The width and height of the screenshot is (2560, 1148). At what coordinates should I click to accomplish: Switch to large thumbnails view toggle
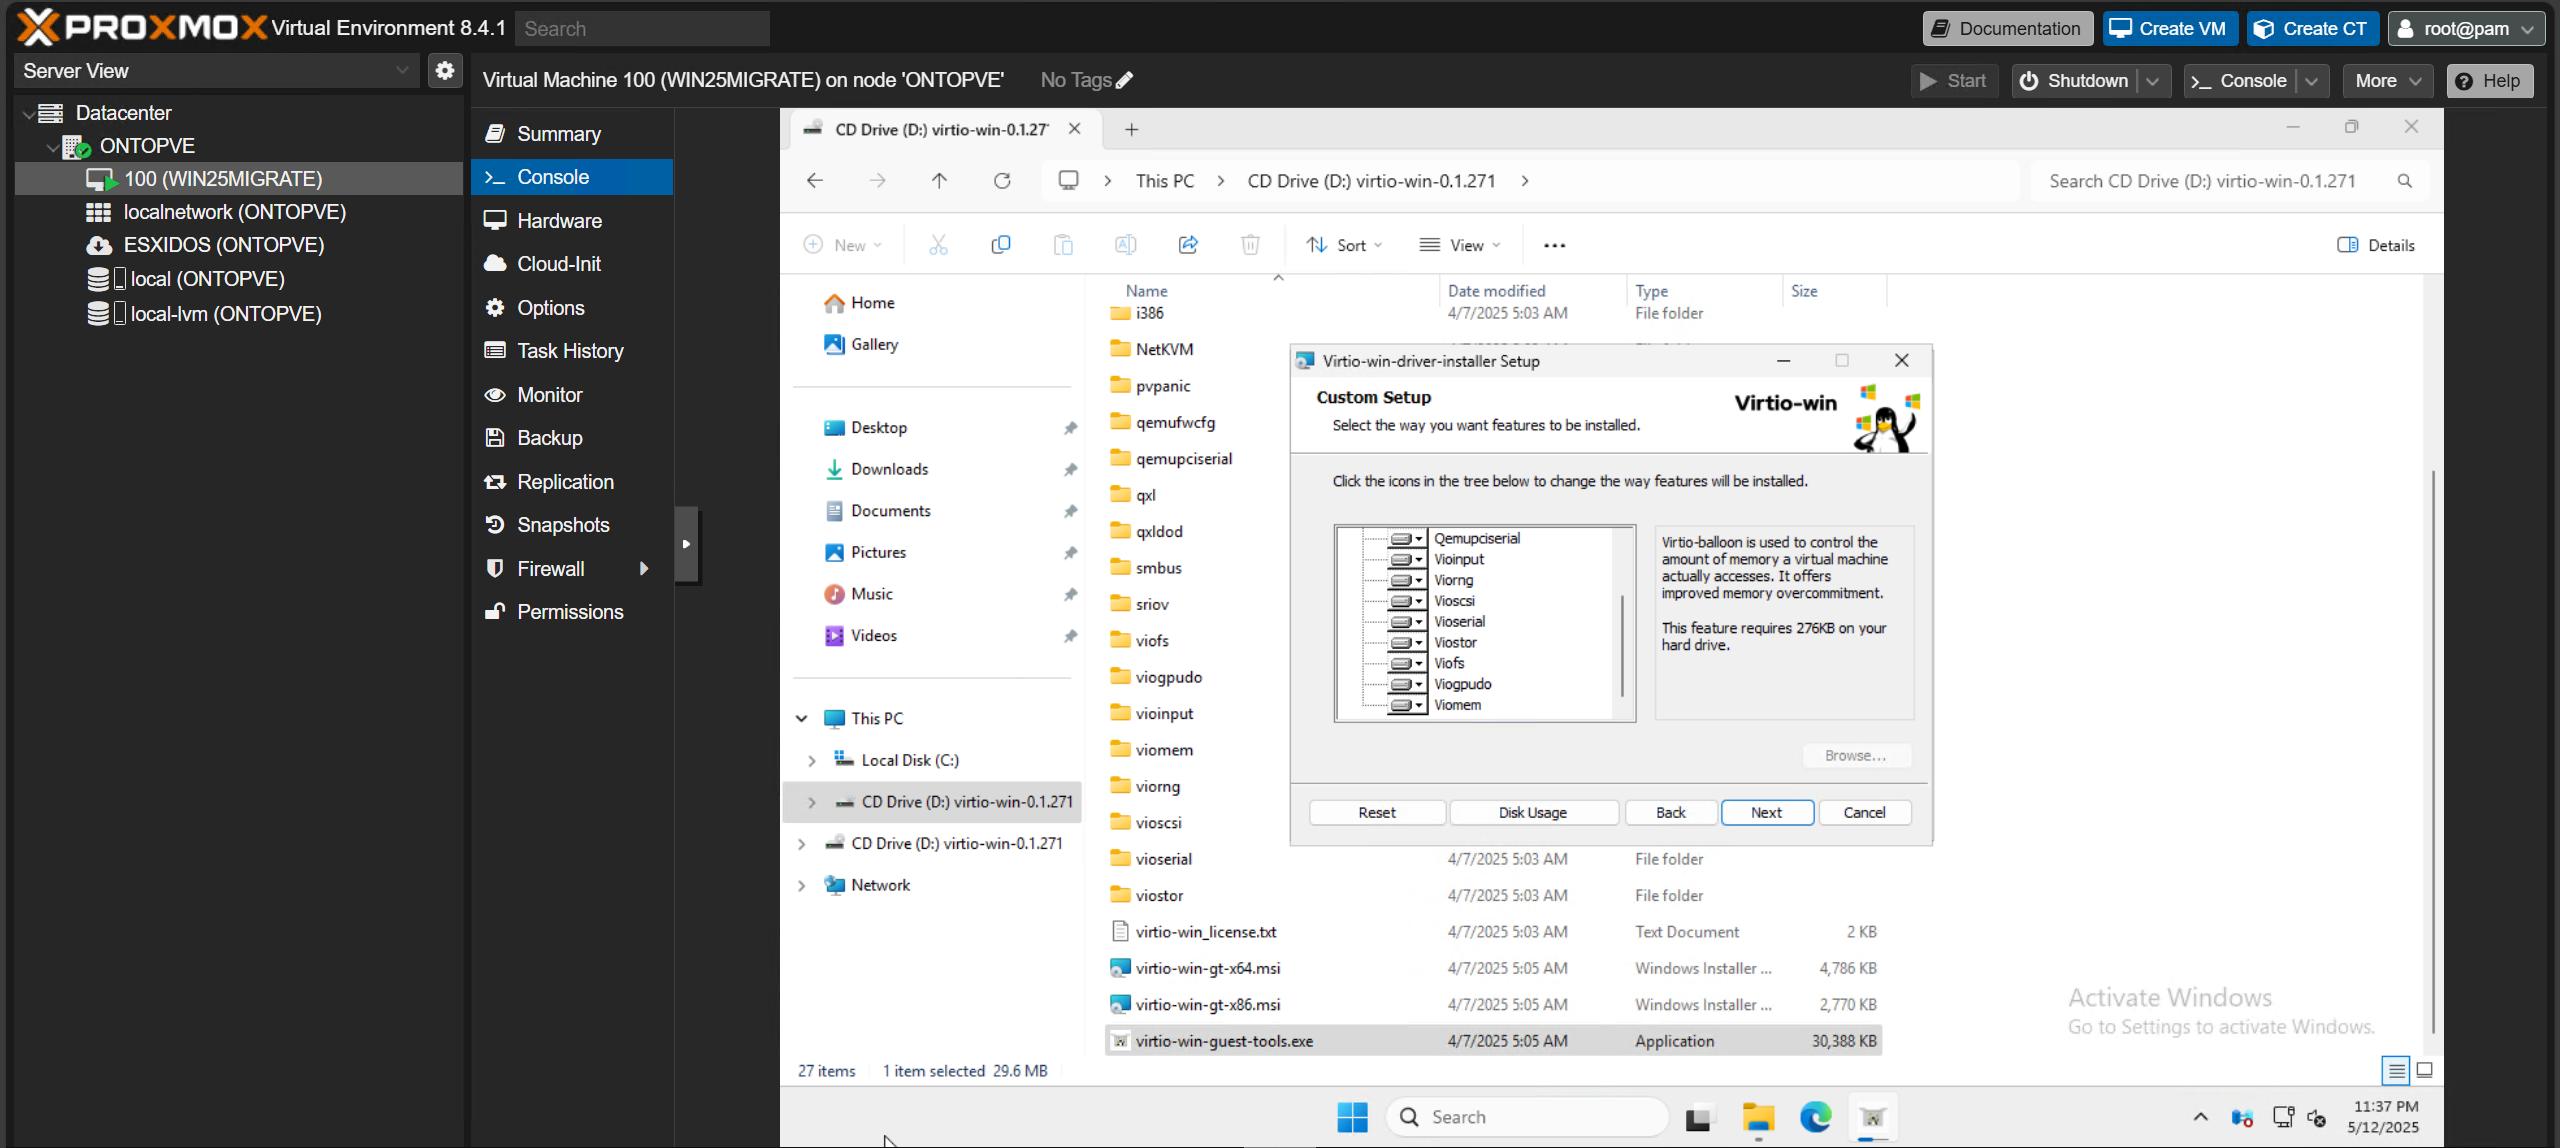tap(2424, 1071)
